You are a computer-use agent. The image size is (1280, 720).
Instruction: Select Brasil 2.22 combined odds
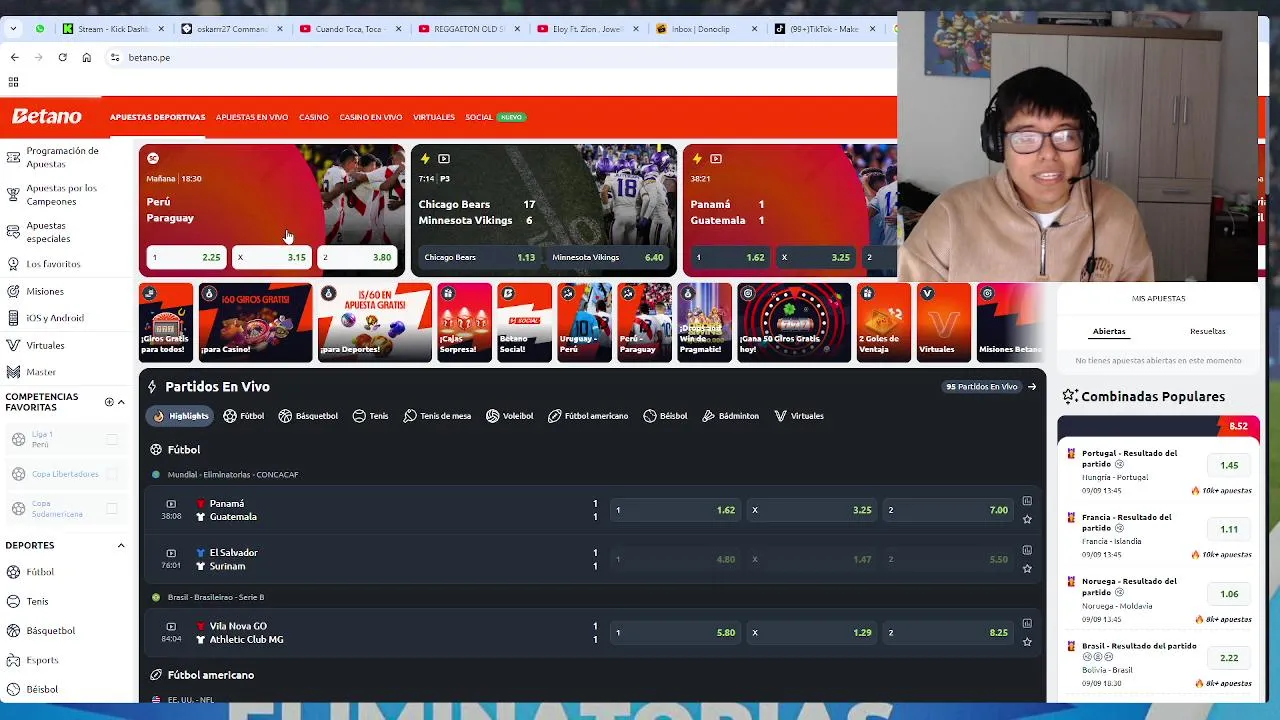1229,658
